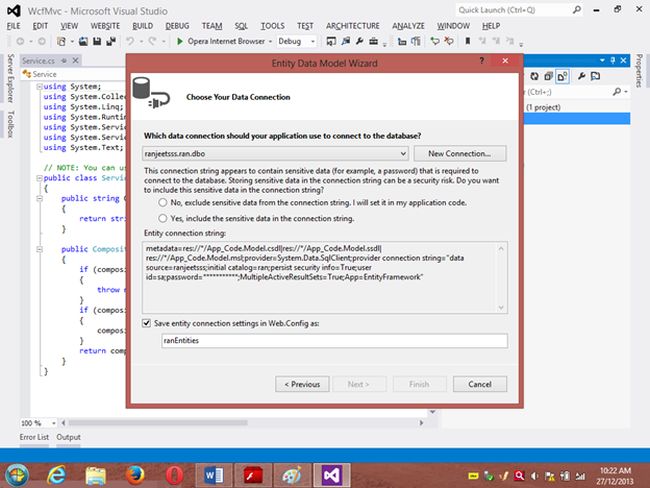Click the < Previous button
Image resolution: width=650 pixels, height=488 pixels.
pyautogui.click(x=302, y=384)
